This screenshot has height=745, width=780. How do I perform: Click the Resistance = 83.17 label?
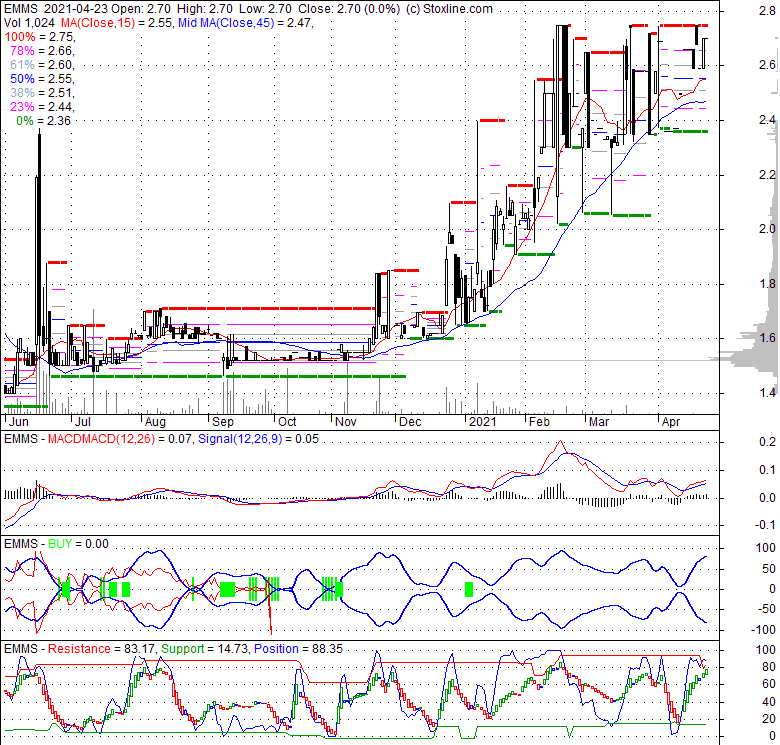[101, 649]
